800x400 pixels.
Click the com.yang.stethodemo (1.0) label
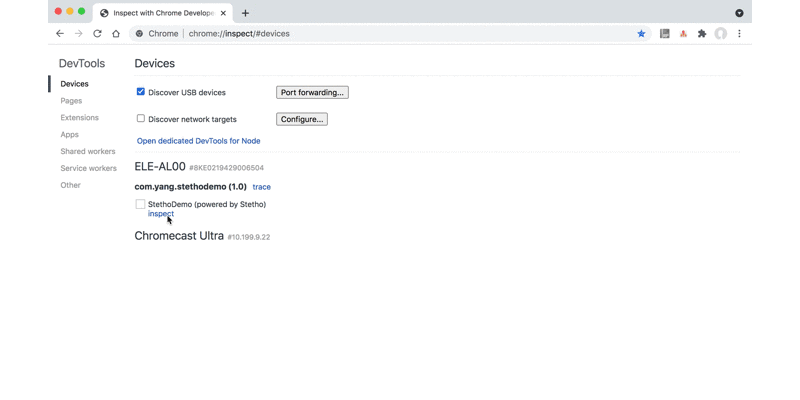pyautogui.click(x=191, y=187)
